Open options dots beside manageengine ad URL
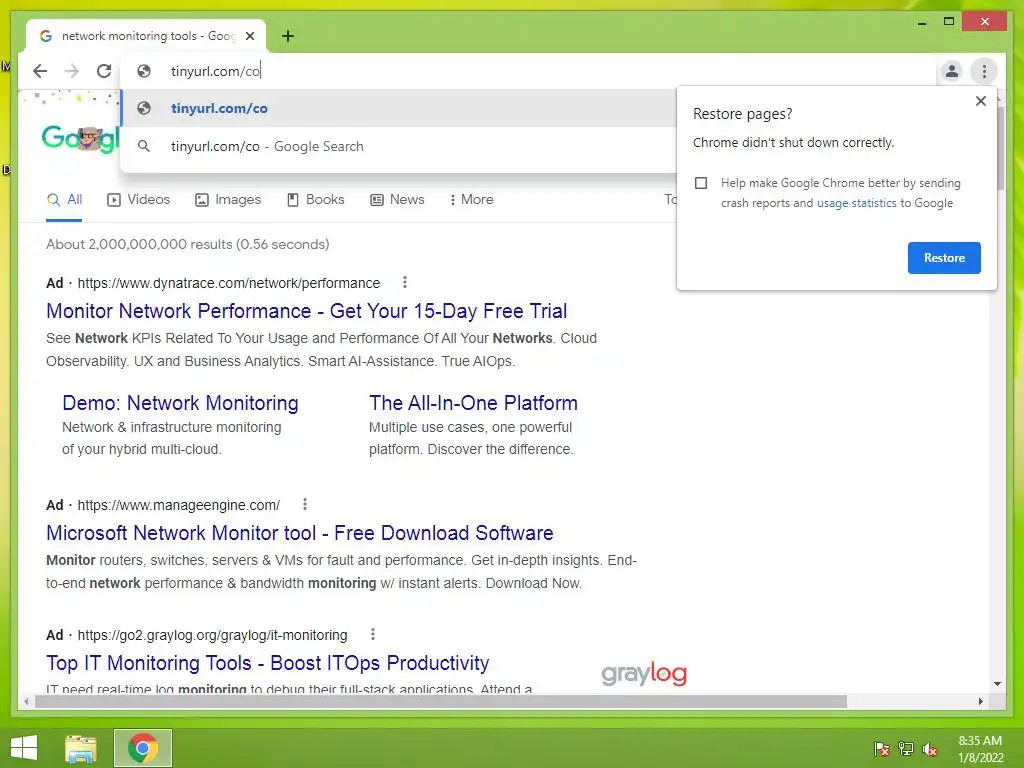Screen dimensions: 1024x768 [304, 504]
